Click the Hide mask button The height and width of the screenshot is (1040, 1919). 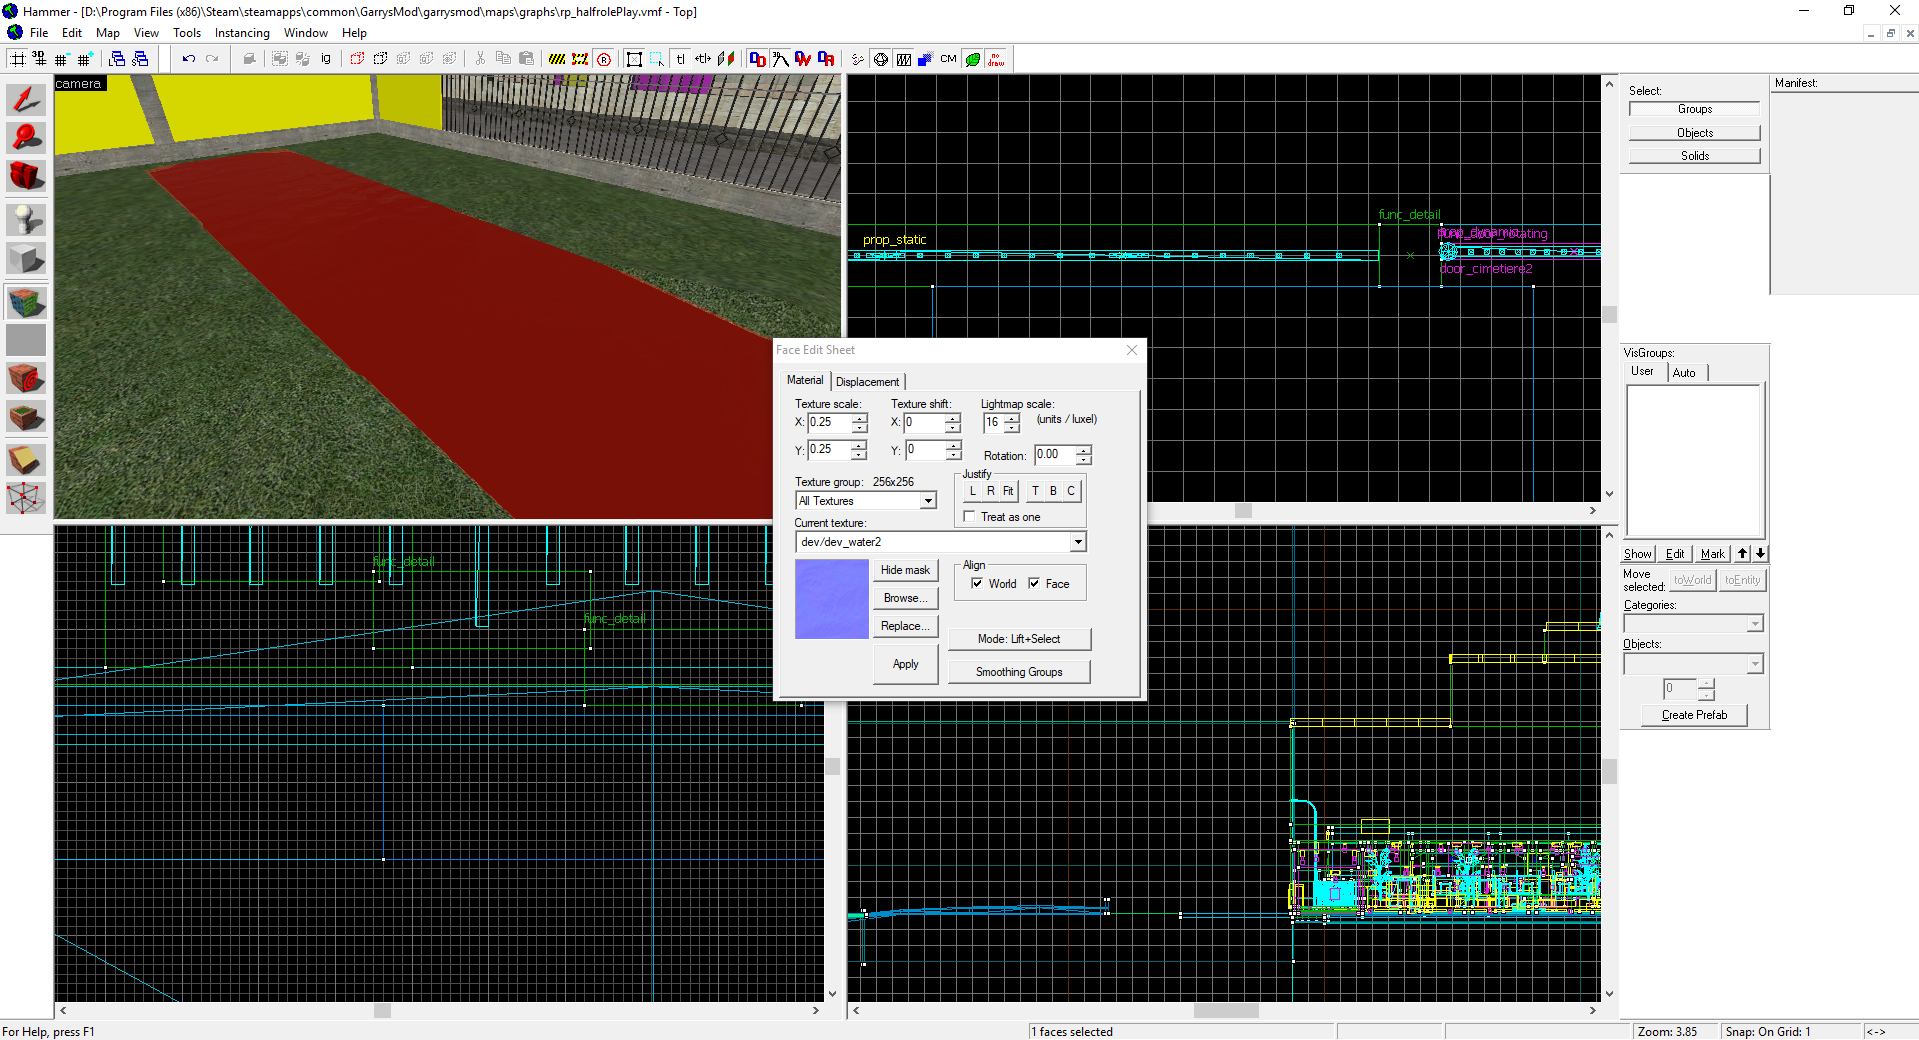pyautogui.click(x=905, y=570)
